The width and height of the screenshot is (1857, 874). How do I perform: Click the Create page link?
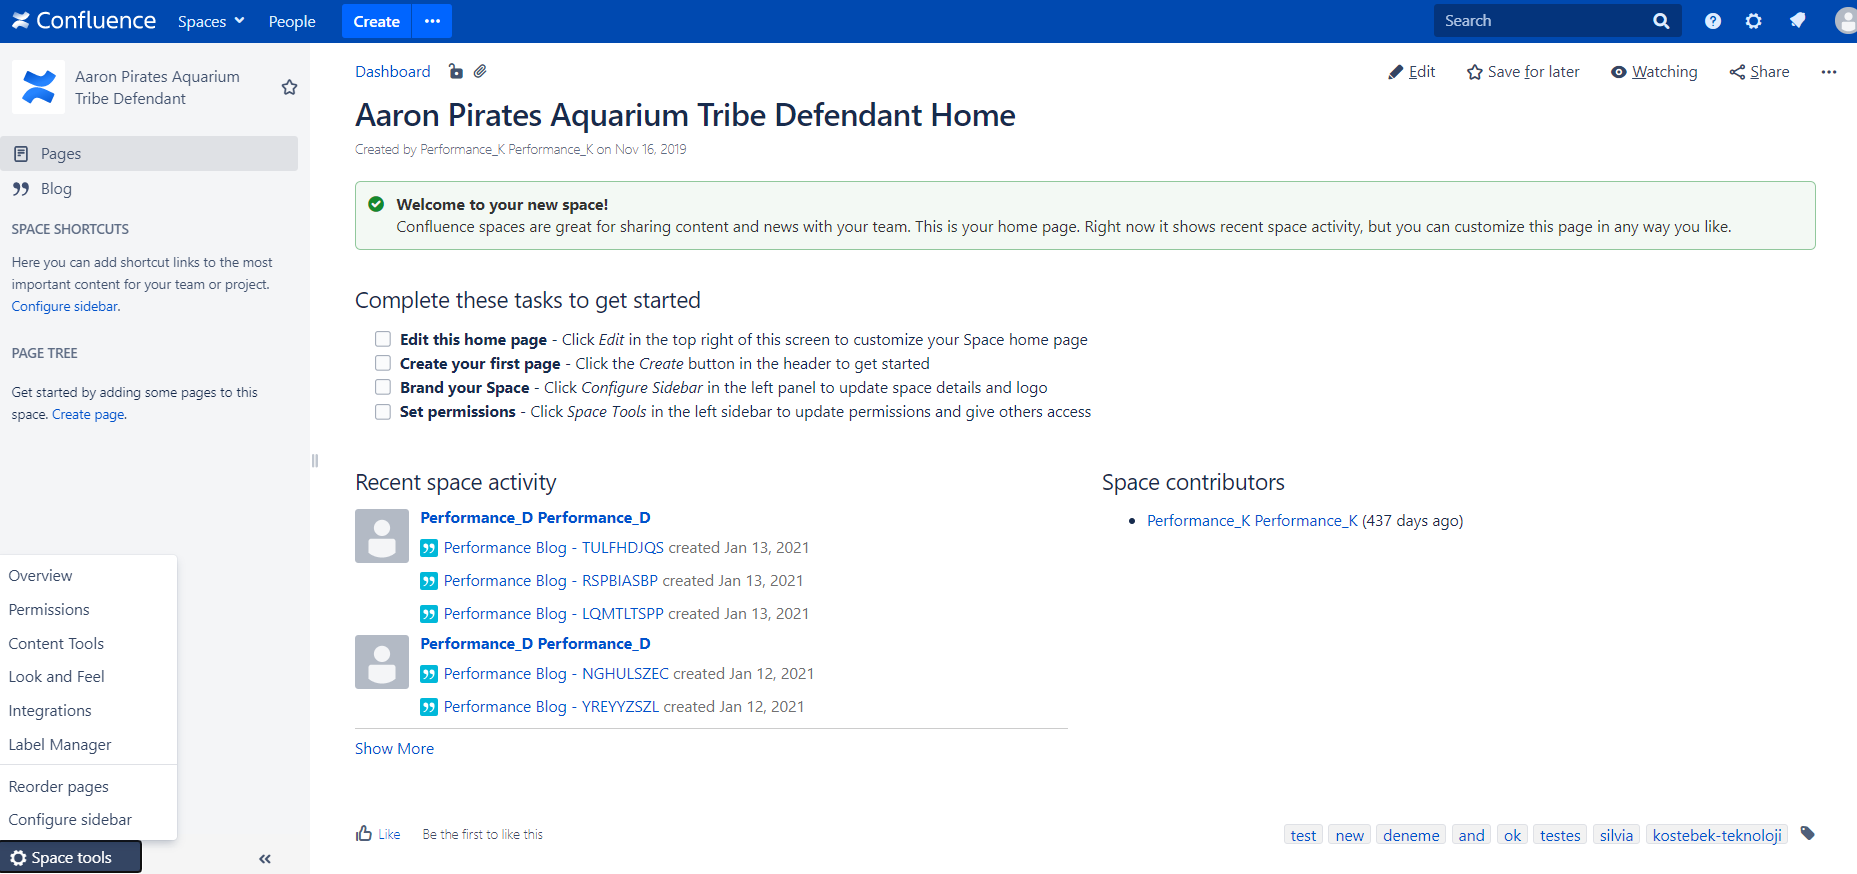[88, 415]
